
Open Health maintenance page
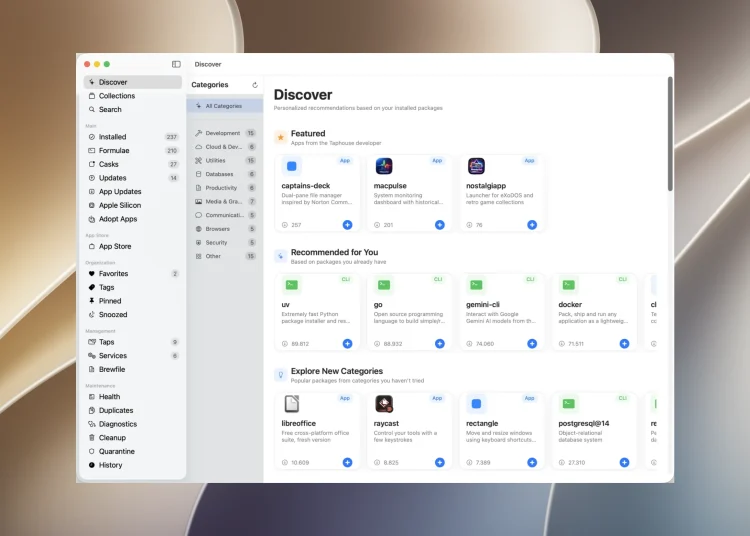(132, 396)
